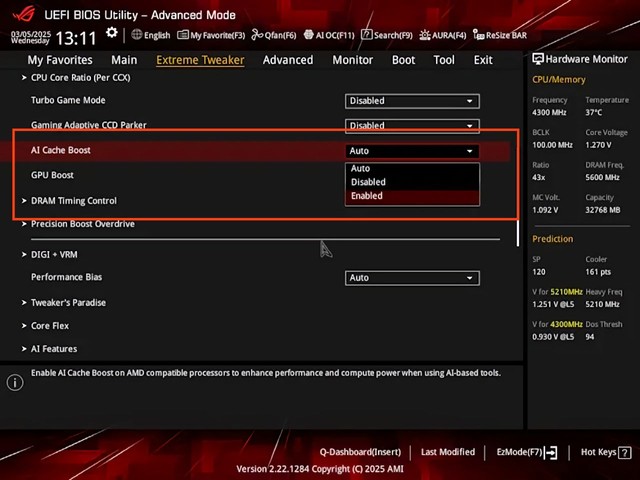This screenshot has width=640, height=480.
Task: Click the 4300 MHz frequency value
Action: pyautogui.click(x=549, y=112)
